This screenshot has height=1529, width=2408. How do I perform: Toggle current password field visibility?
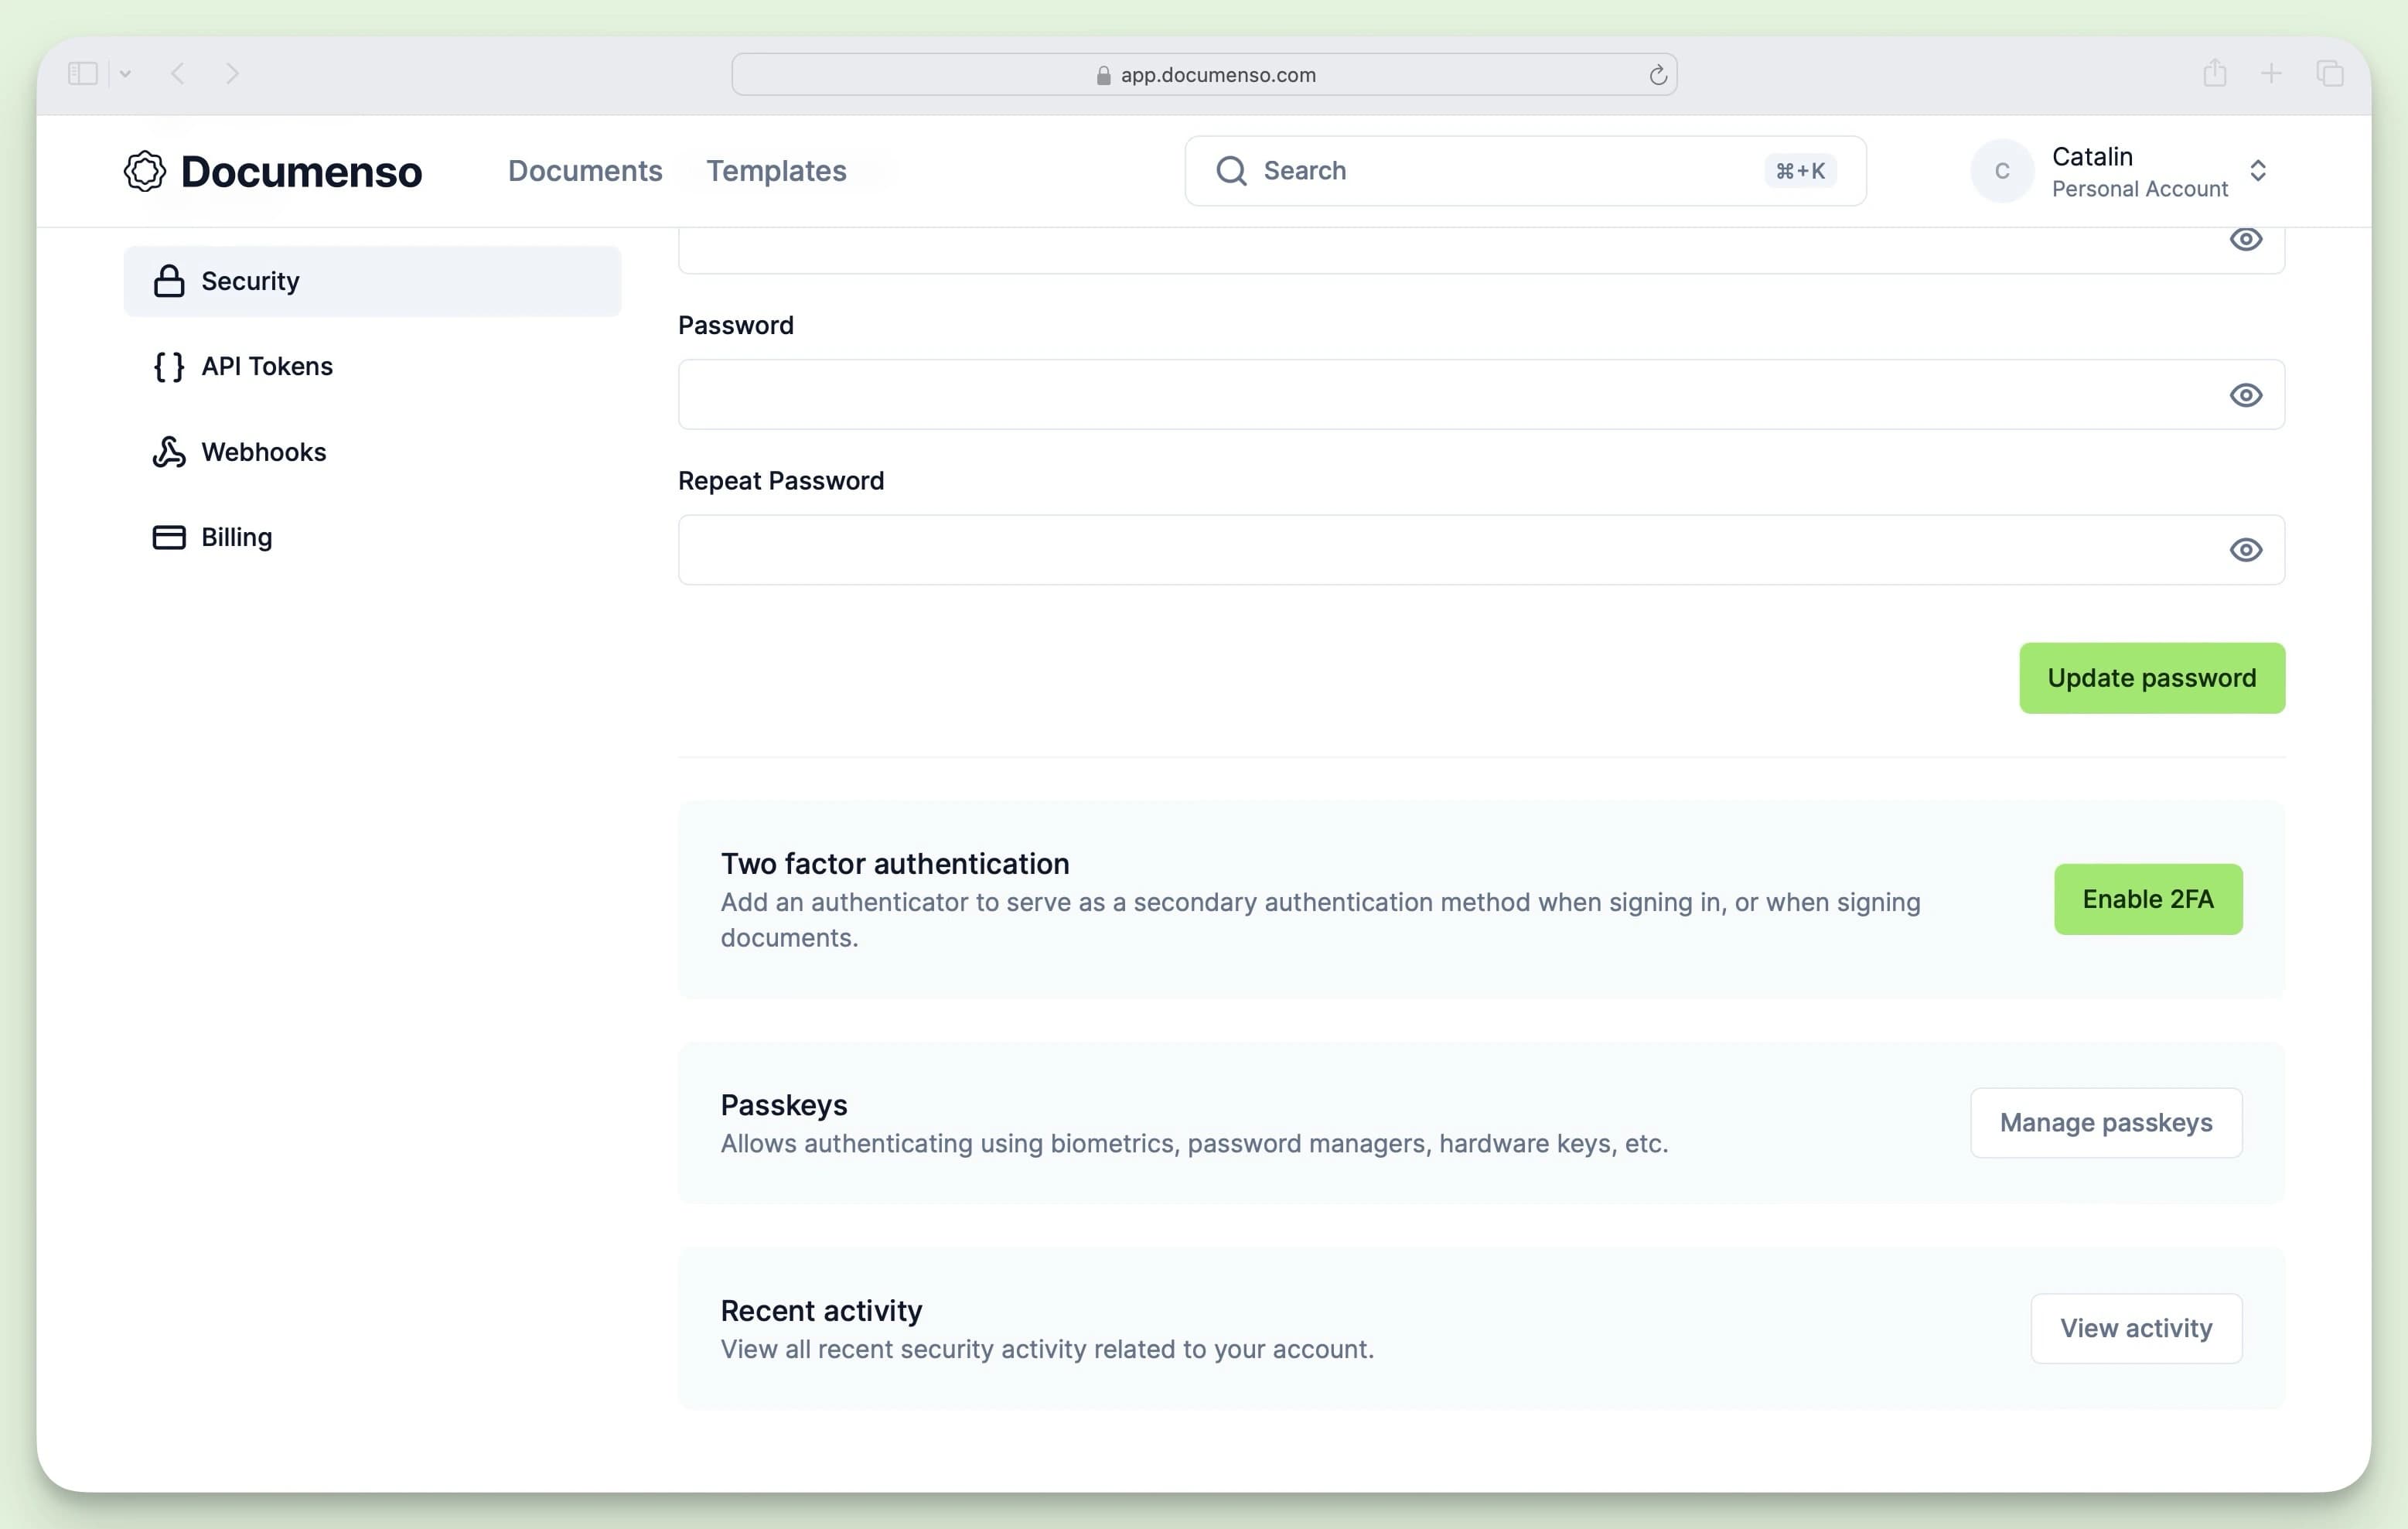[2246, 239]
